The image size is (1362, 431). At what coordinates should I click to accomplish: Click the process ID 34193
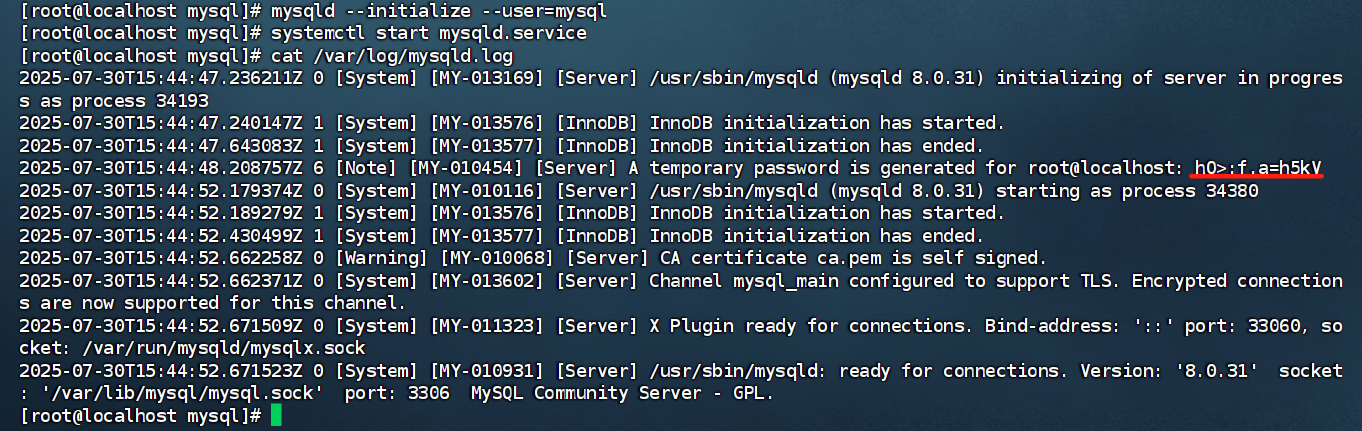[182, 101]
